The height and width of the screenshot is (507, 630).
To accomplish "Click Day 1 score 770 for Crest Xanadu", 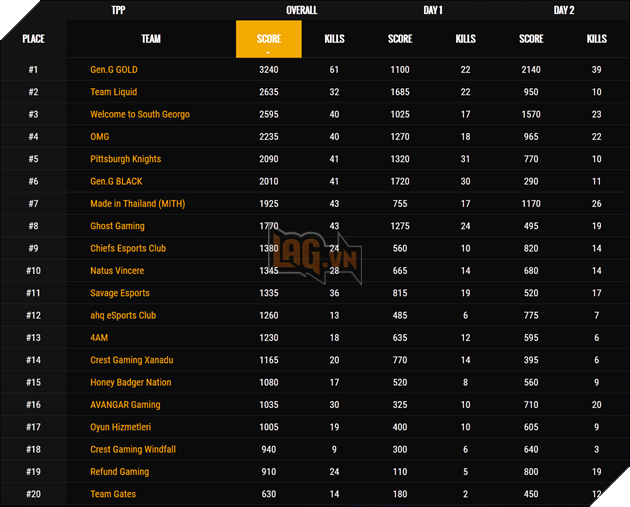I will pos(400,360).
